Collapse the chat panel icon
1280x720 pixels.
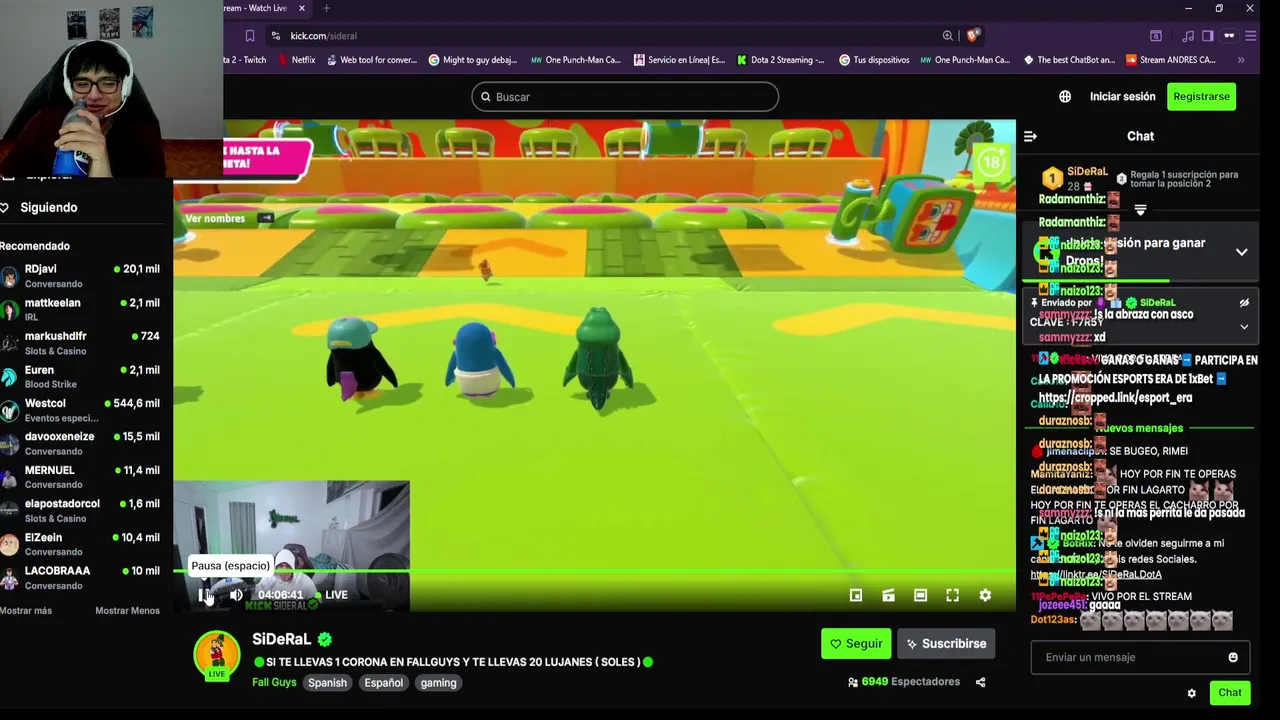tap(1030, 136)
